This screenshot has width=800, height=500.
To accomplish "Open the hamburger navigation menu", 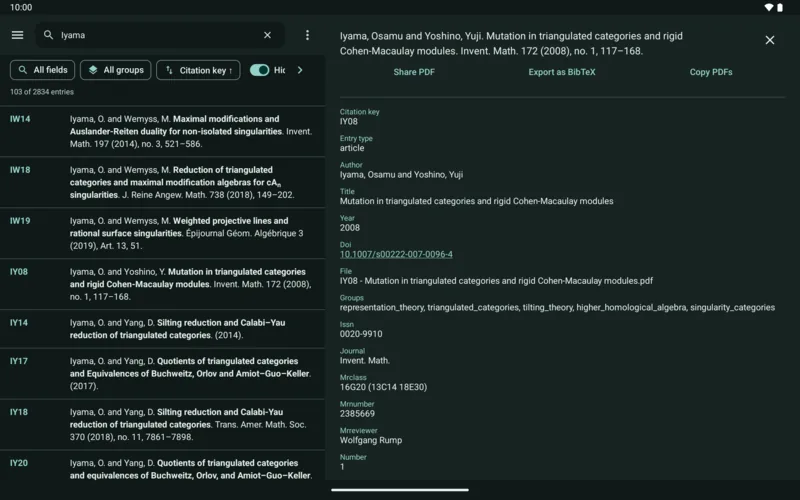I will coord(17,35).
